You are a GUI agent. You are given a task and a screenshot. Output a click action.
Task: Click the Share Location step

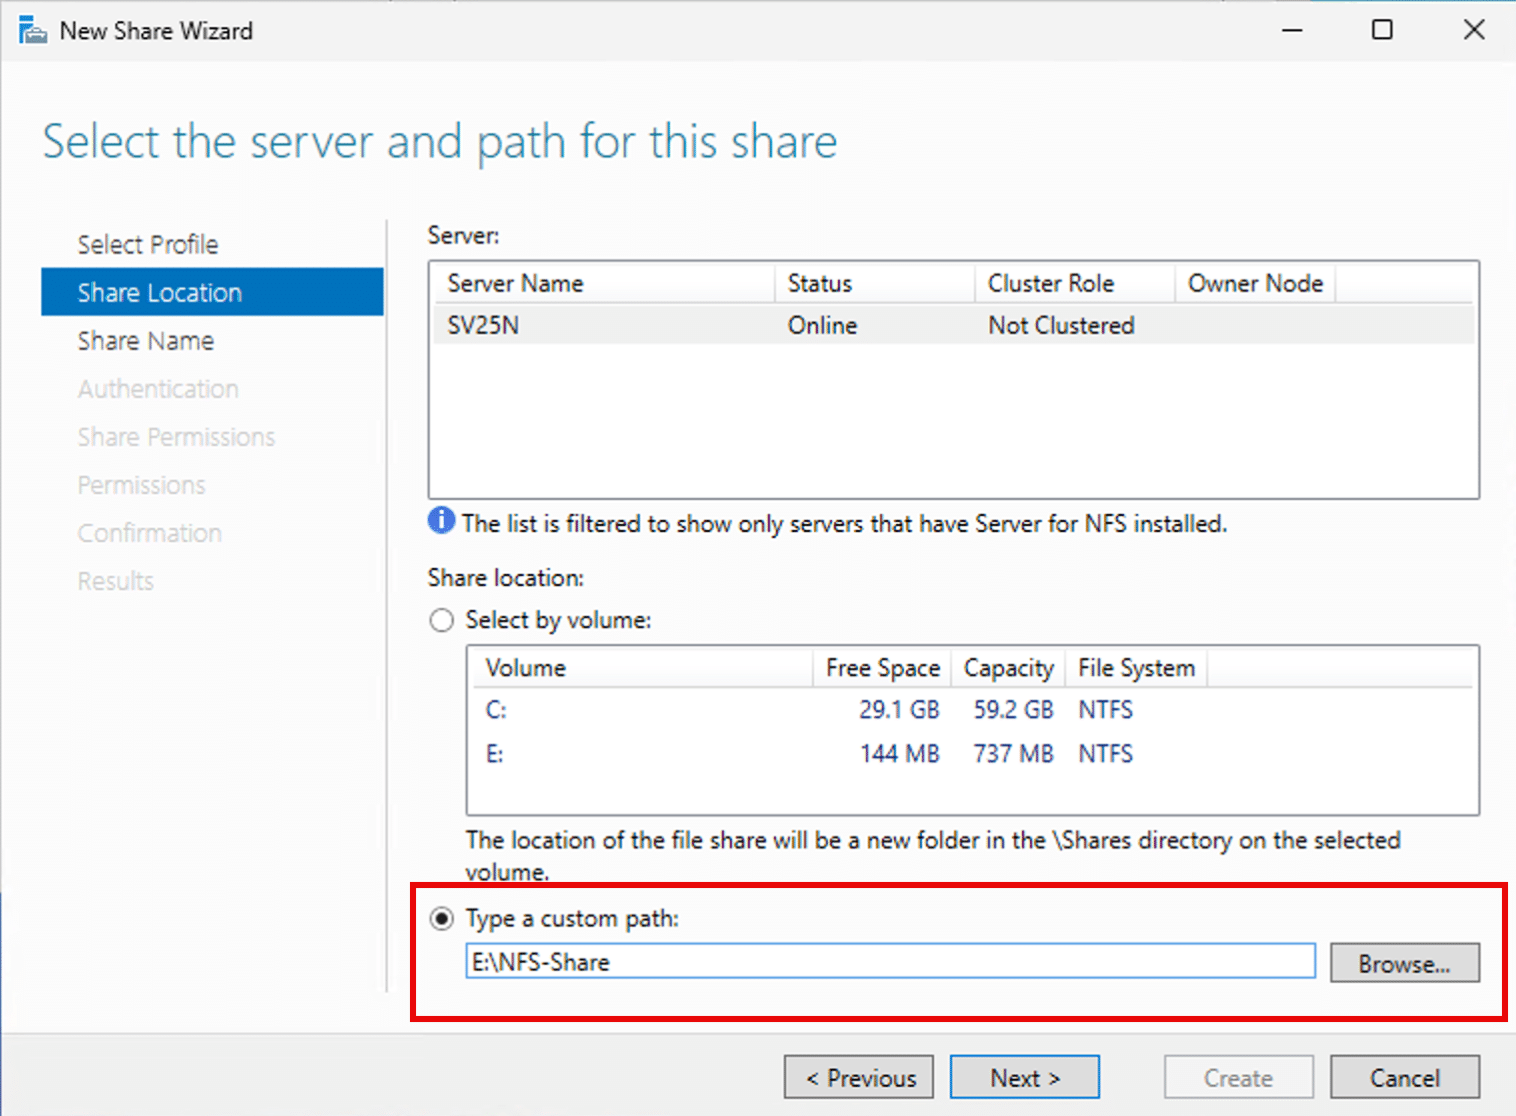[160, 292]
